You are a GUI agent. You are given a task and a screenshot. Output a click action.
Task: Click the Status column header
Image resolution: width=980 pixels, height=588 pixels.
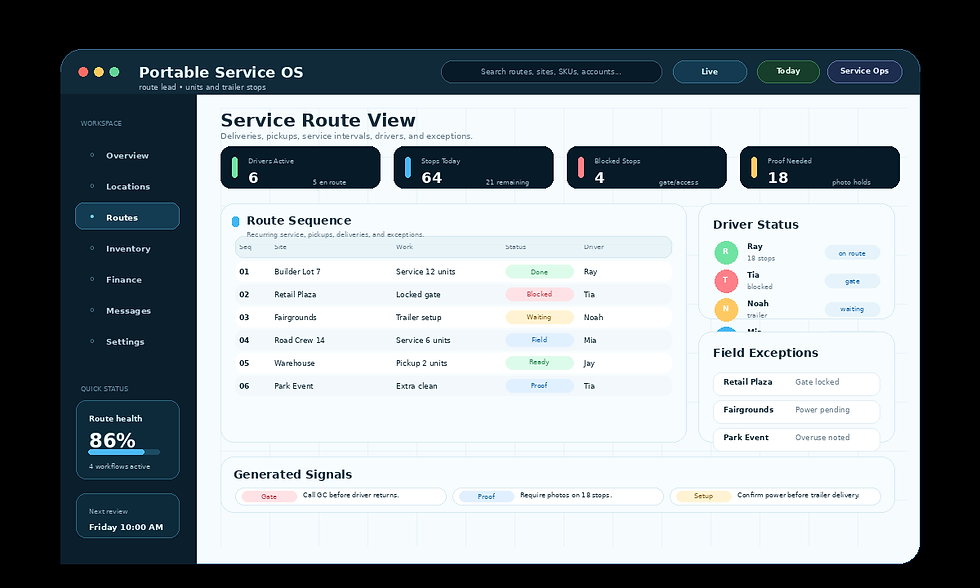pos(516,247)
